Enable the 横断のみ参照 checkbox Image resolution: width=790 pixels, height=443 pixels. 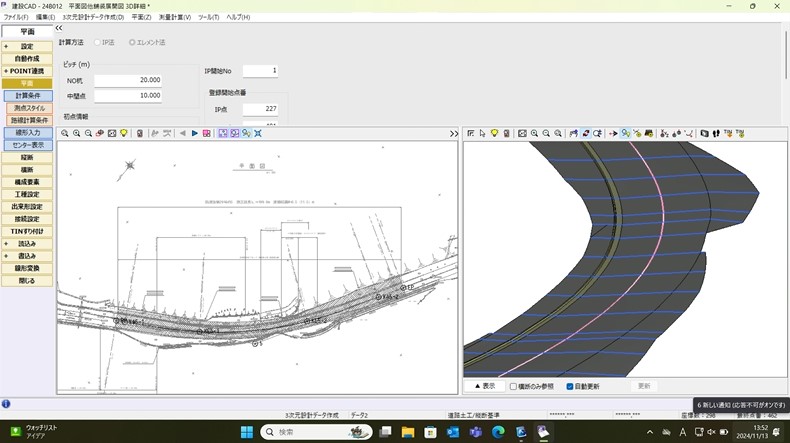coord(513,385)
